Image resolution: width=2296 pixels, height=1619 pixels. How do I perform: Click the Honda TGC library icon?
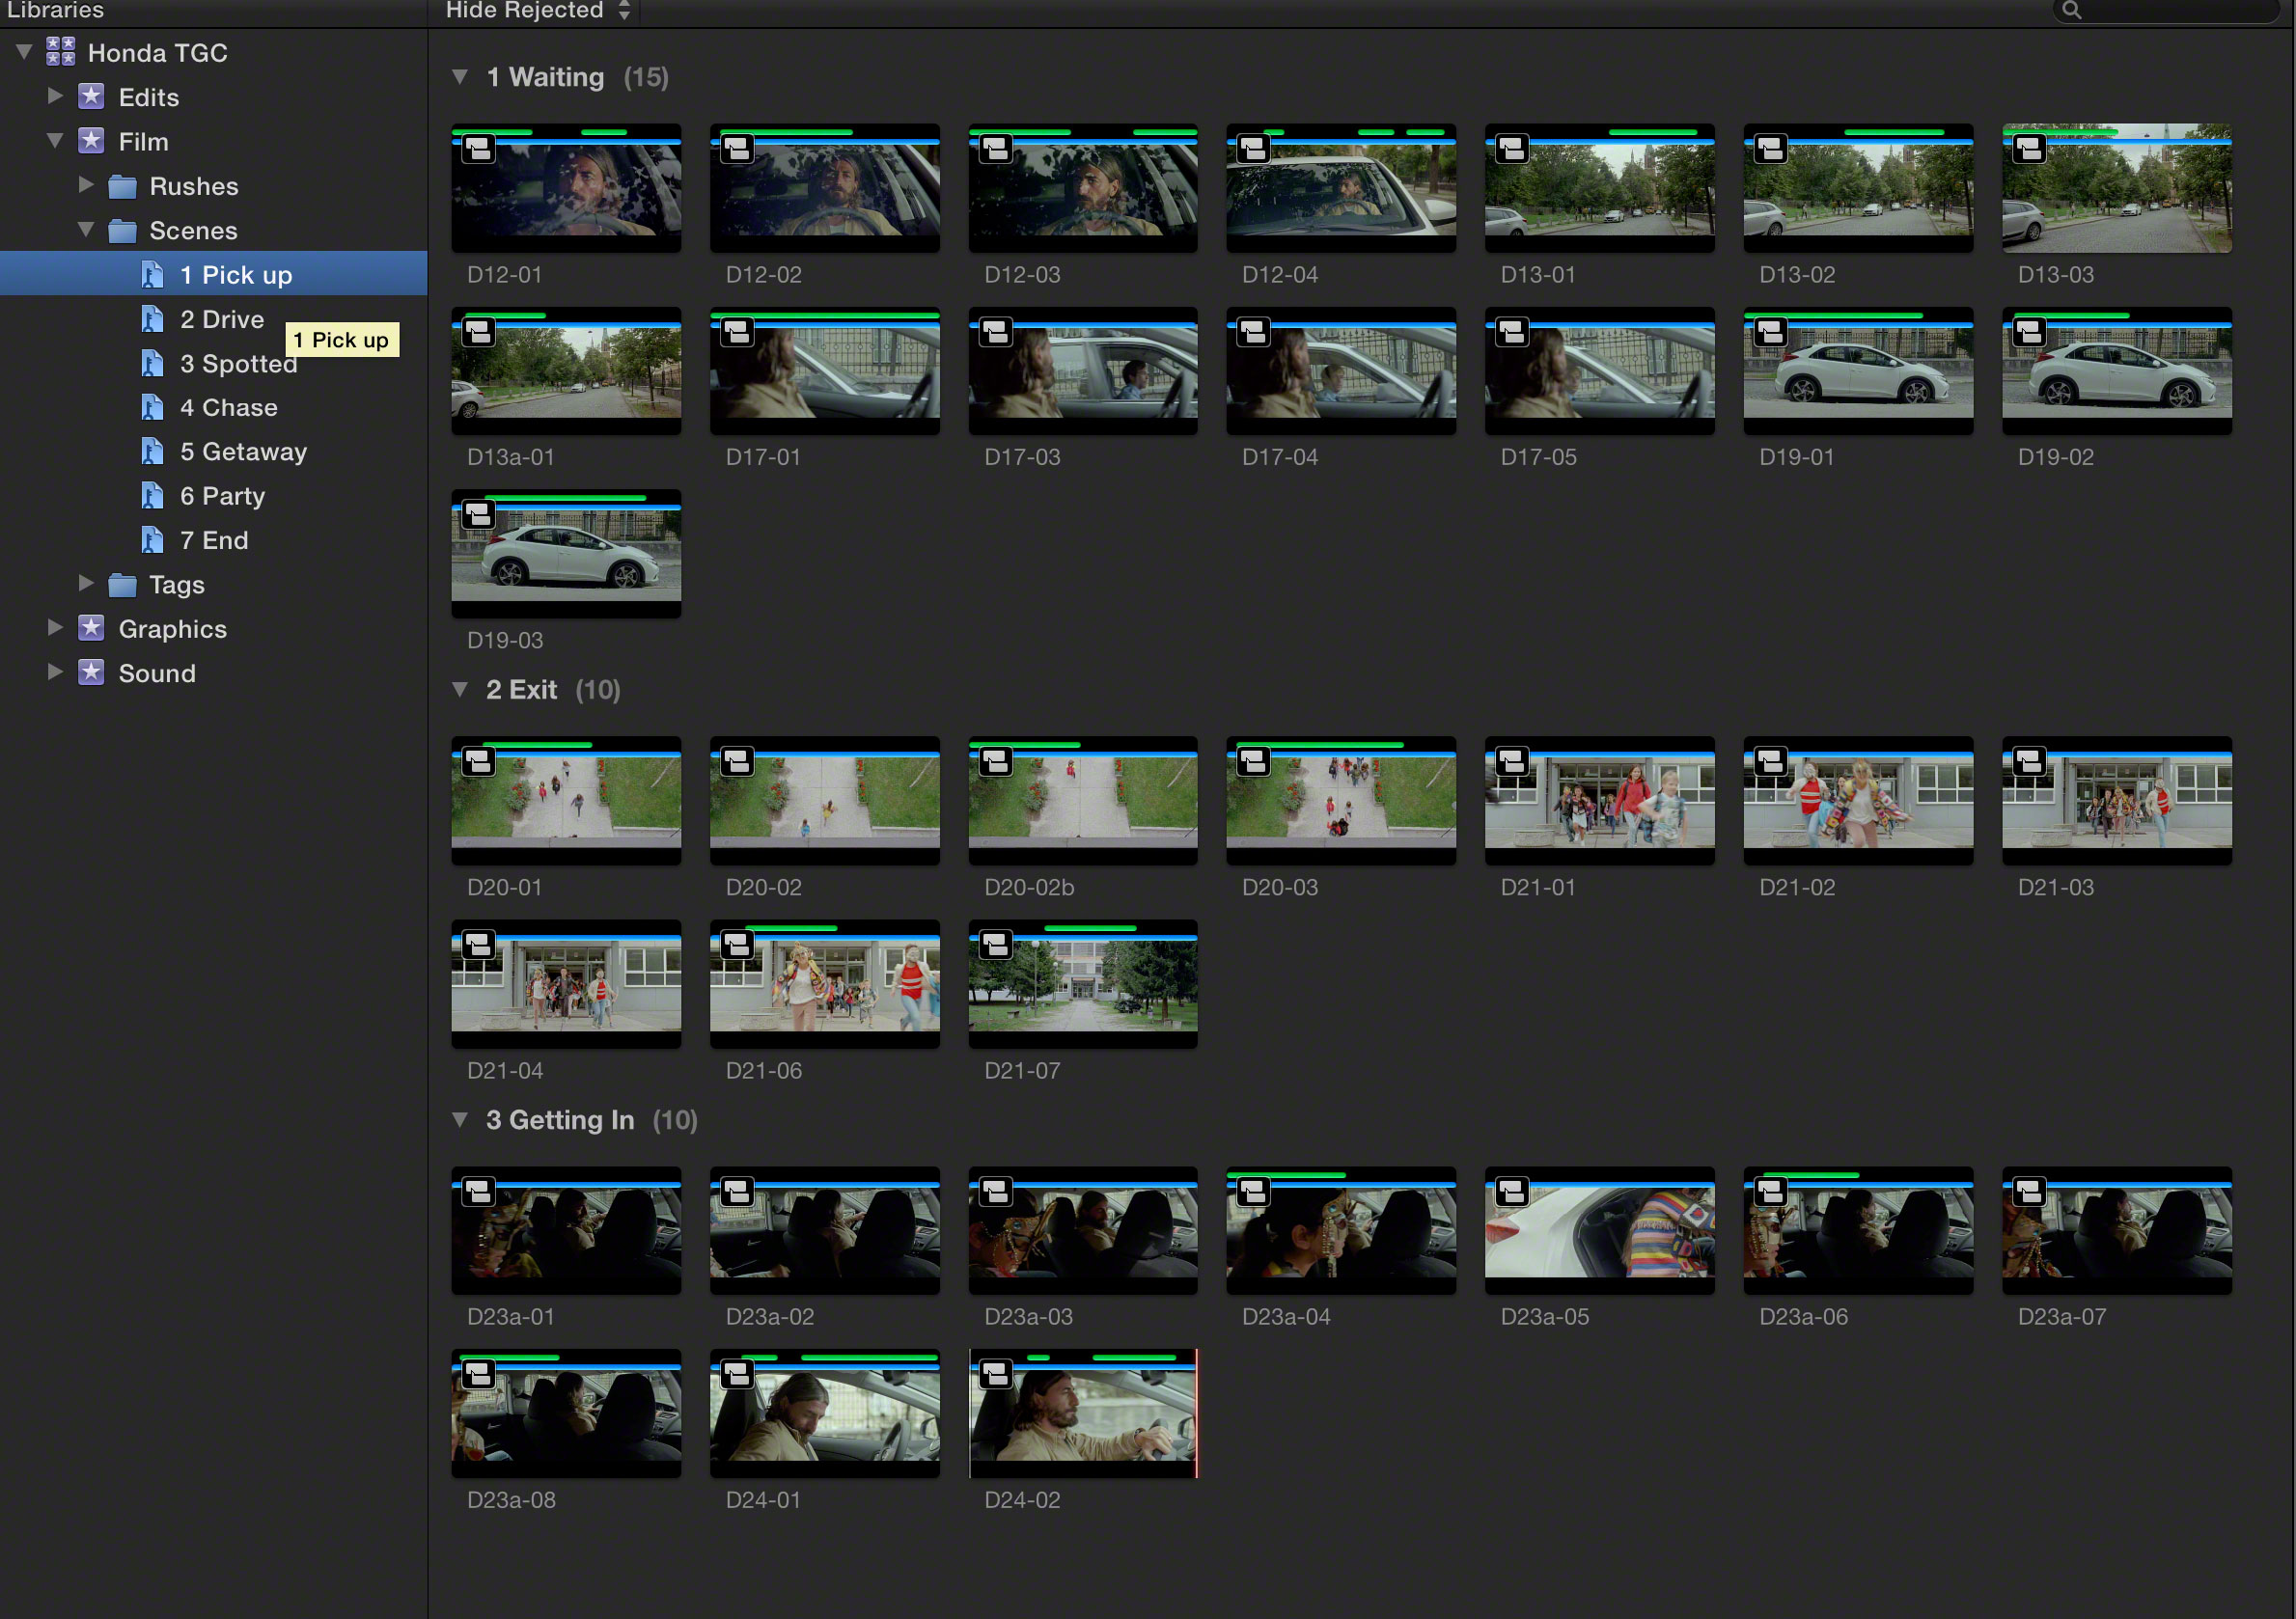(61, 52)
